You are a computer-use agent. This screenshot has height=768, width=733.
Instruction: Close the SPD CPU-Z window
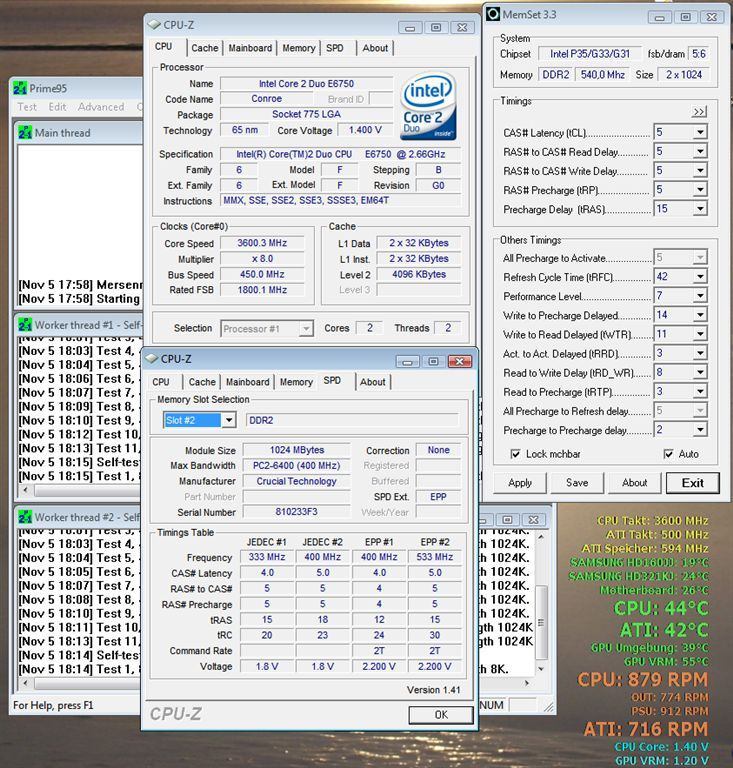(460, 361)
